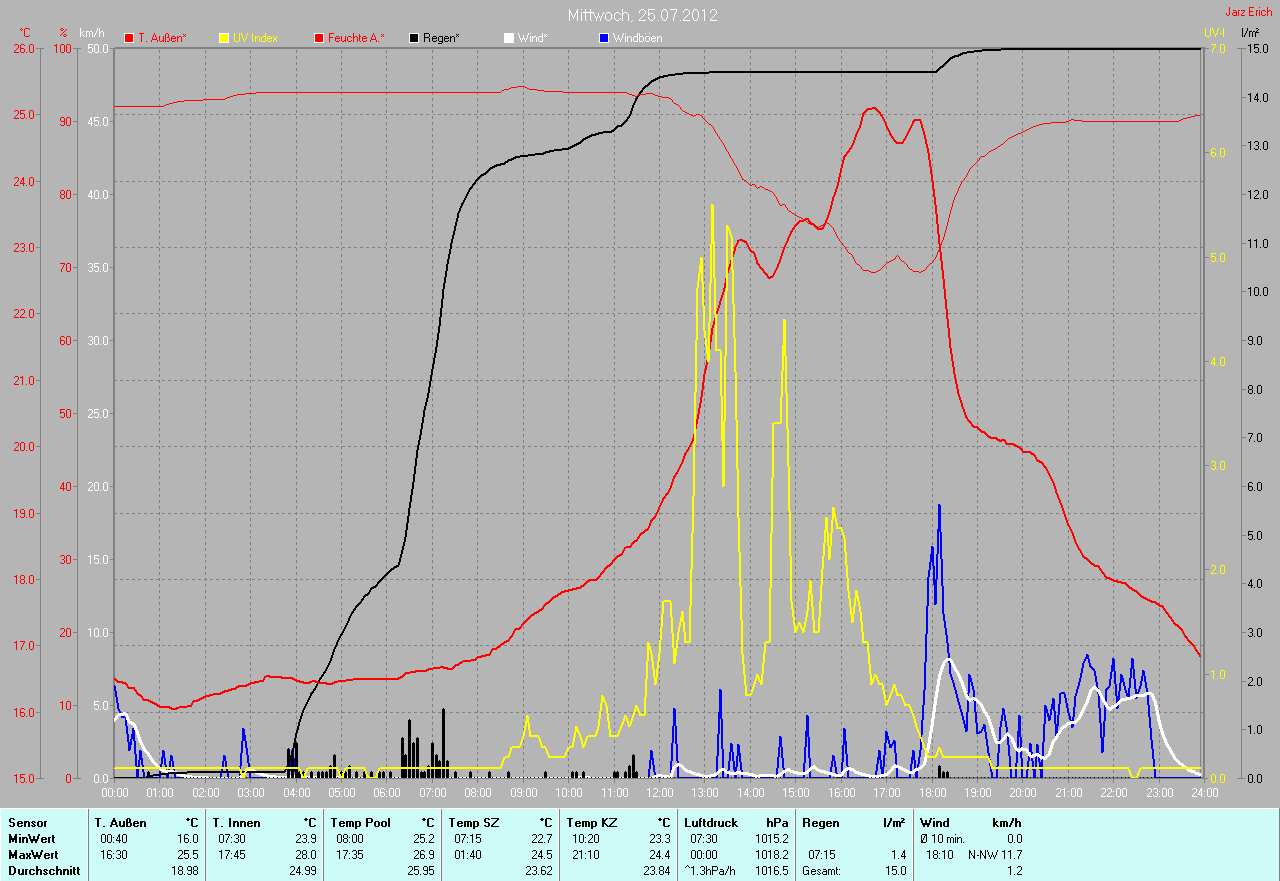Screen dimensions: 1280x881
Task: Select the "Regen*" legend label
Action: pyautogui.click(x=441, y=38)
